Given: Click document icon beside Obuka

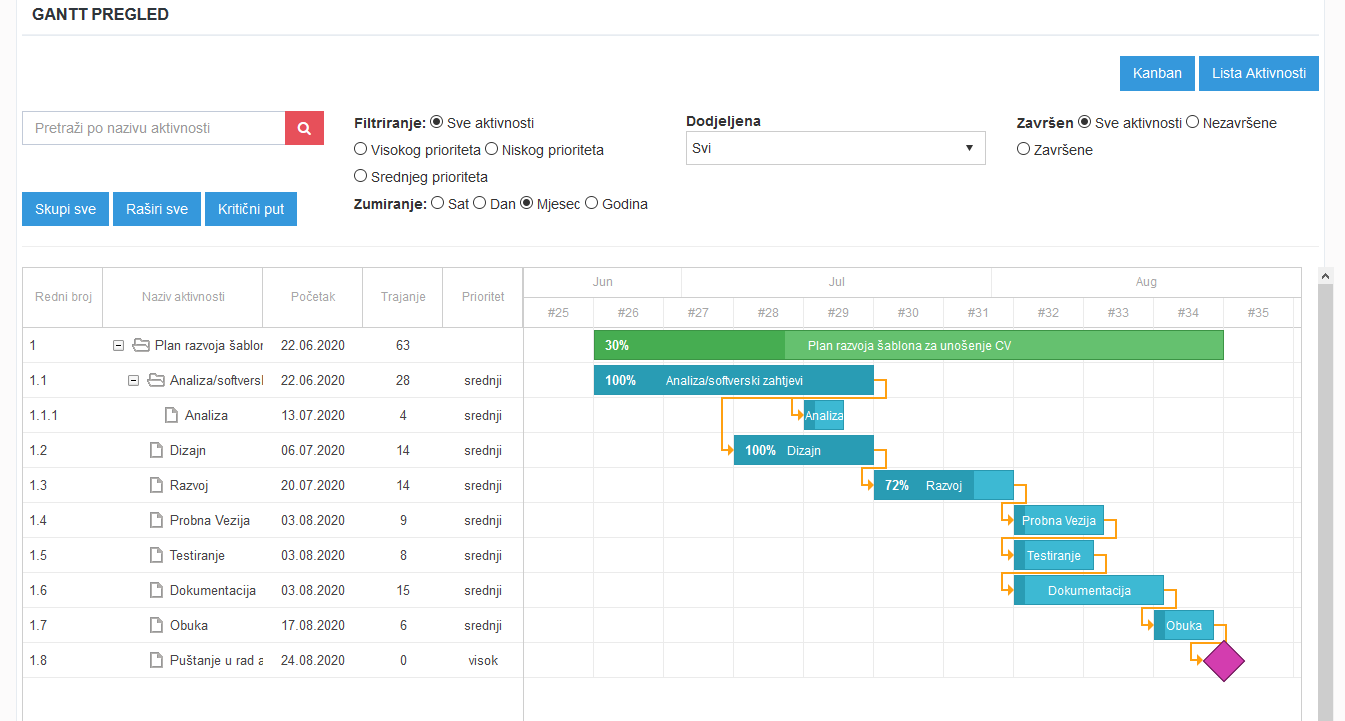Looking at the screenshot, I should (x=156, y=625).
